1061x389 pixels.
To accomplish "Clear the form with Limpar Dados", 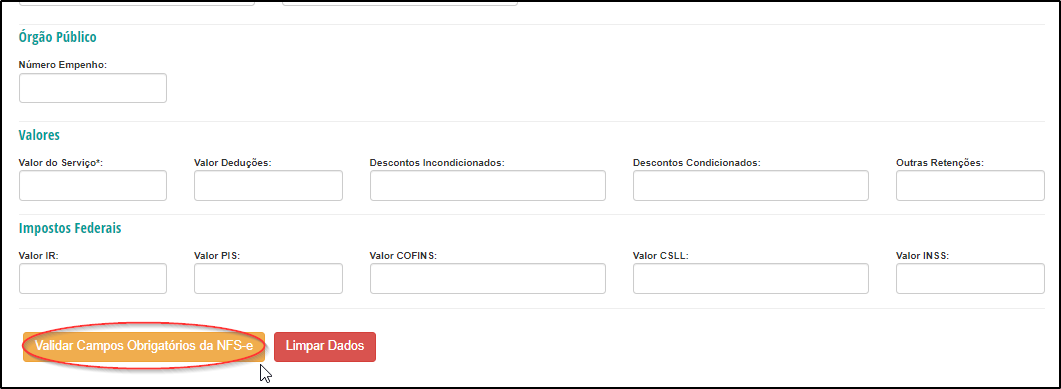I will click(325, 346).
